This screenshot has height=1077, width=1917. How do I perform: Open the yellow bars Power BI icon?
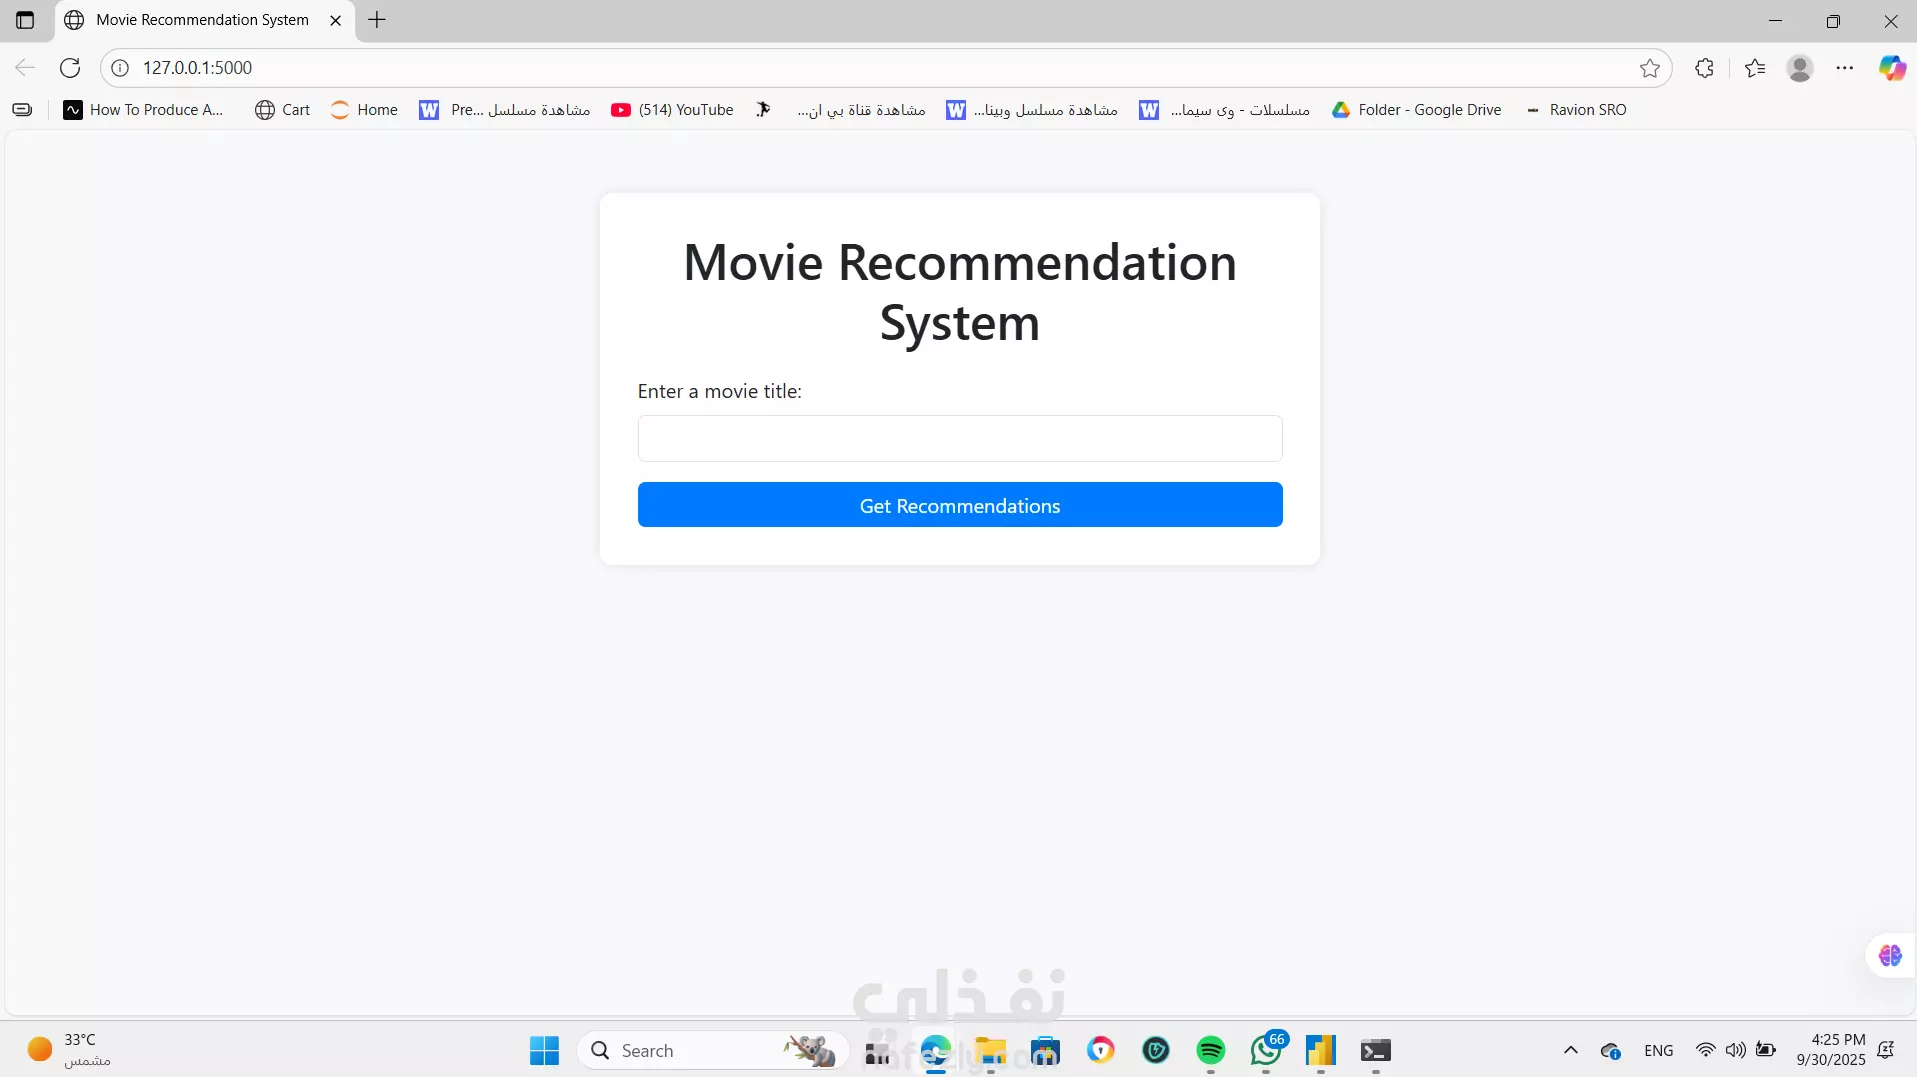1321,1050
